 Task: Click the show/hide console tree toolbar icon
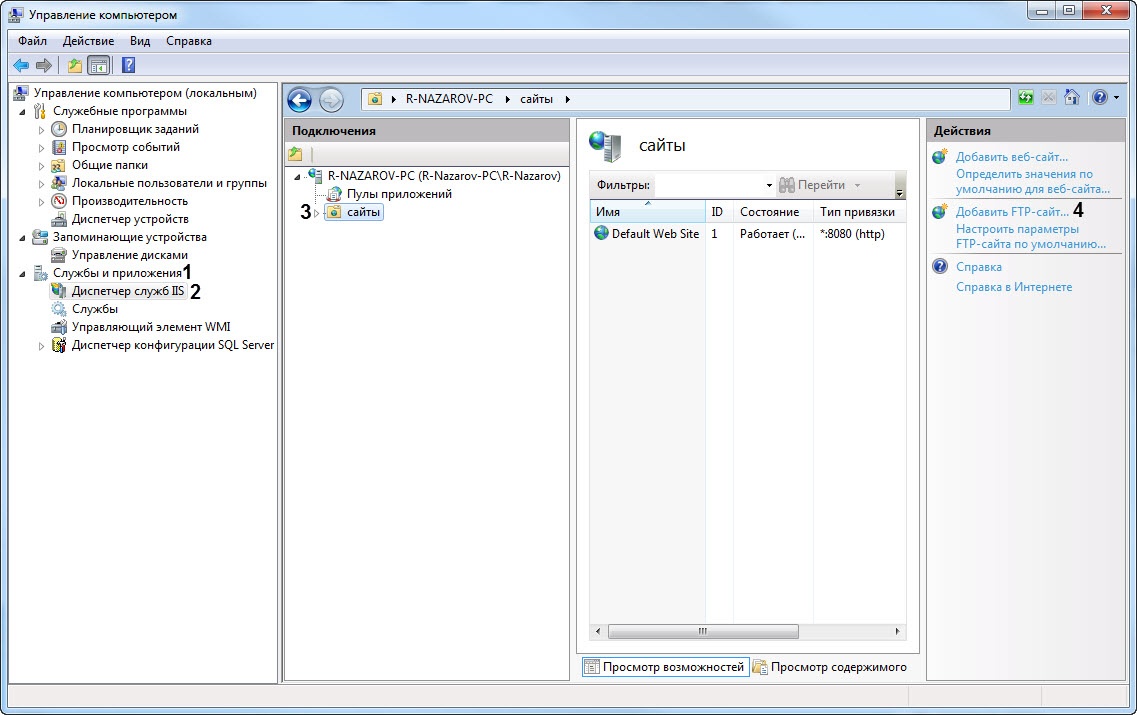pos(99,65)
